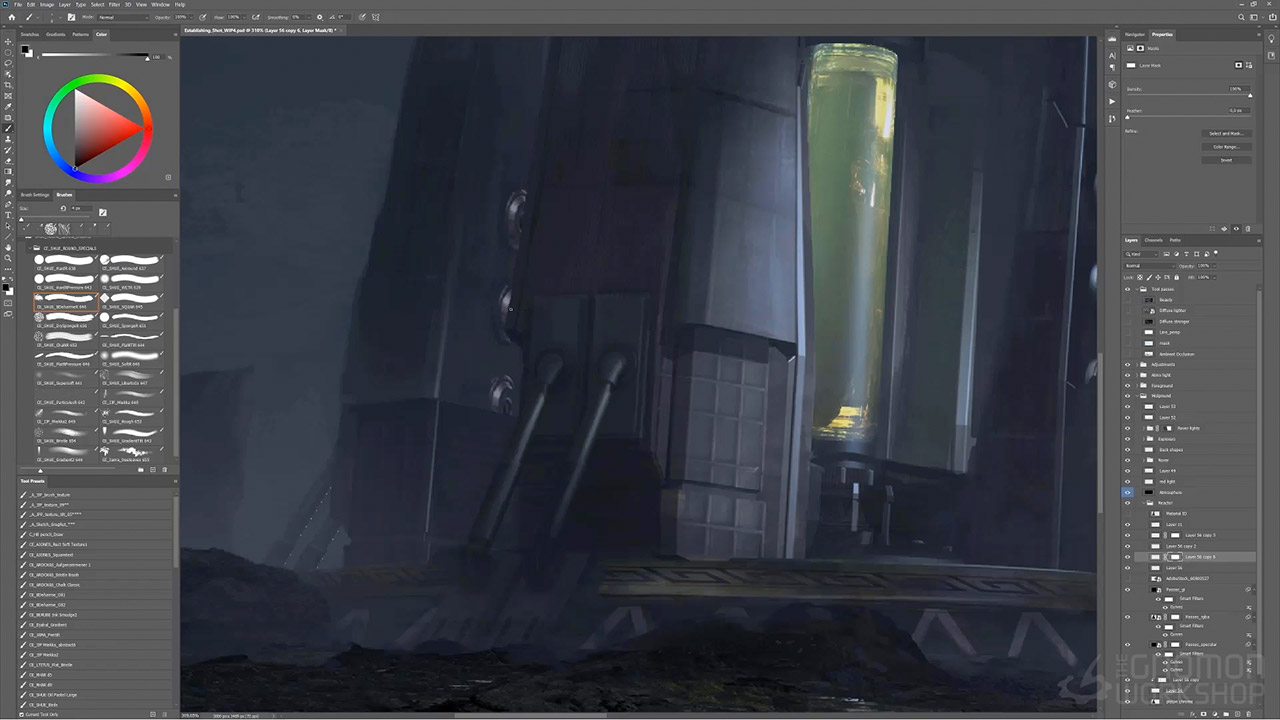Hide the Adjustments group
1280x720 pixels.
(x=1127, y=364)
